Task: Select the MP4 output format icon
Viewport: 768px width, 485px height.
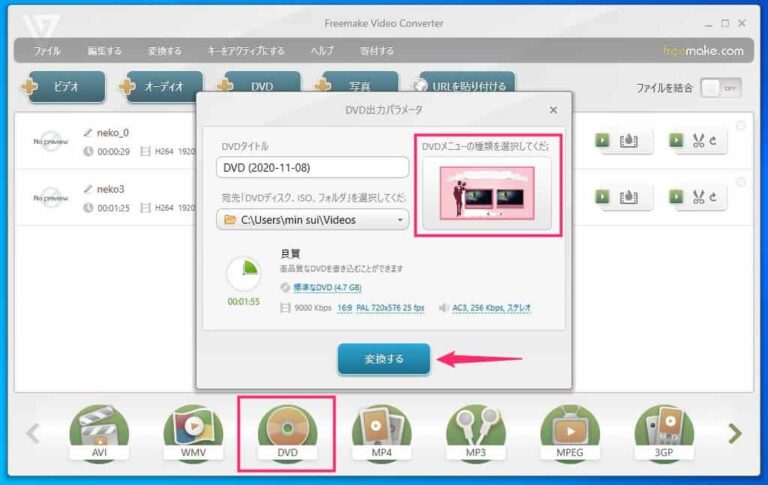Action: coord(382,432)
